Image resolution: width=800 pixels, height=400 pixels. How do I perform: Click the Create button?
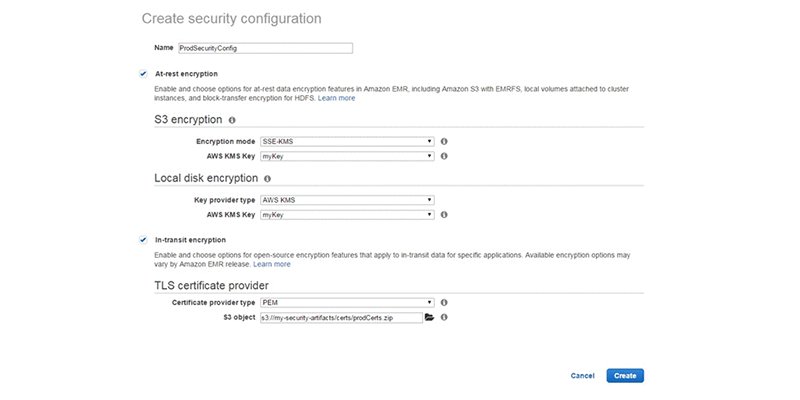click(625, 376)
